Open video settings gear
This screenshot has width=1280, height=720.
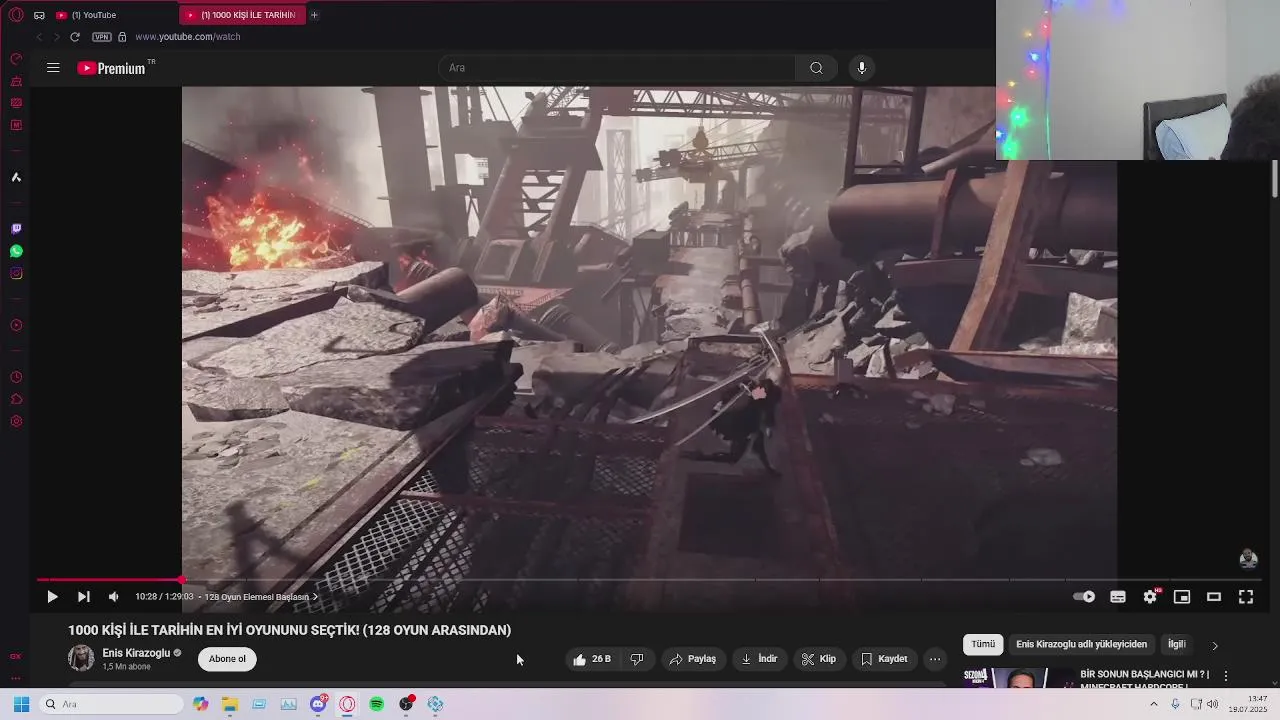tap(1150, 597)
